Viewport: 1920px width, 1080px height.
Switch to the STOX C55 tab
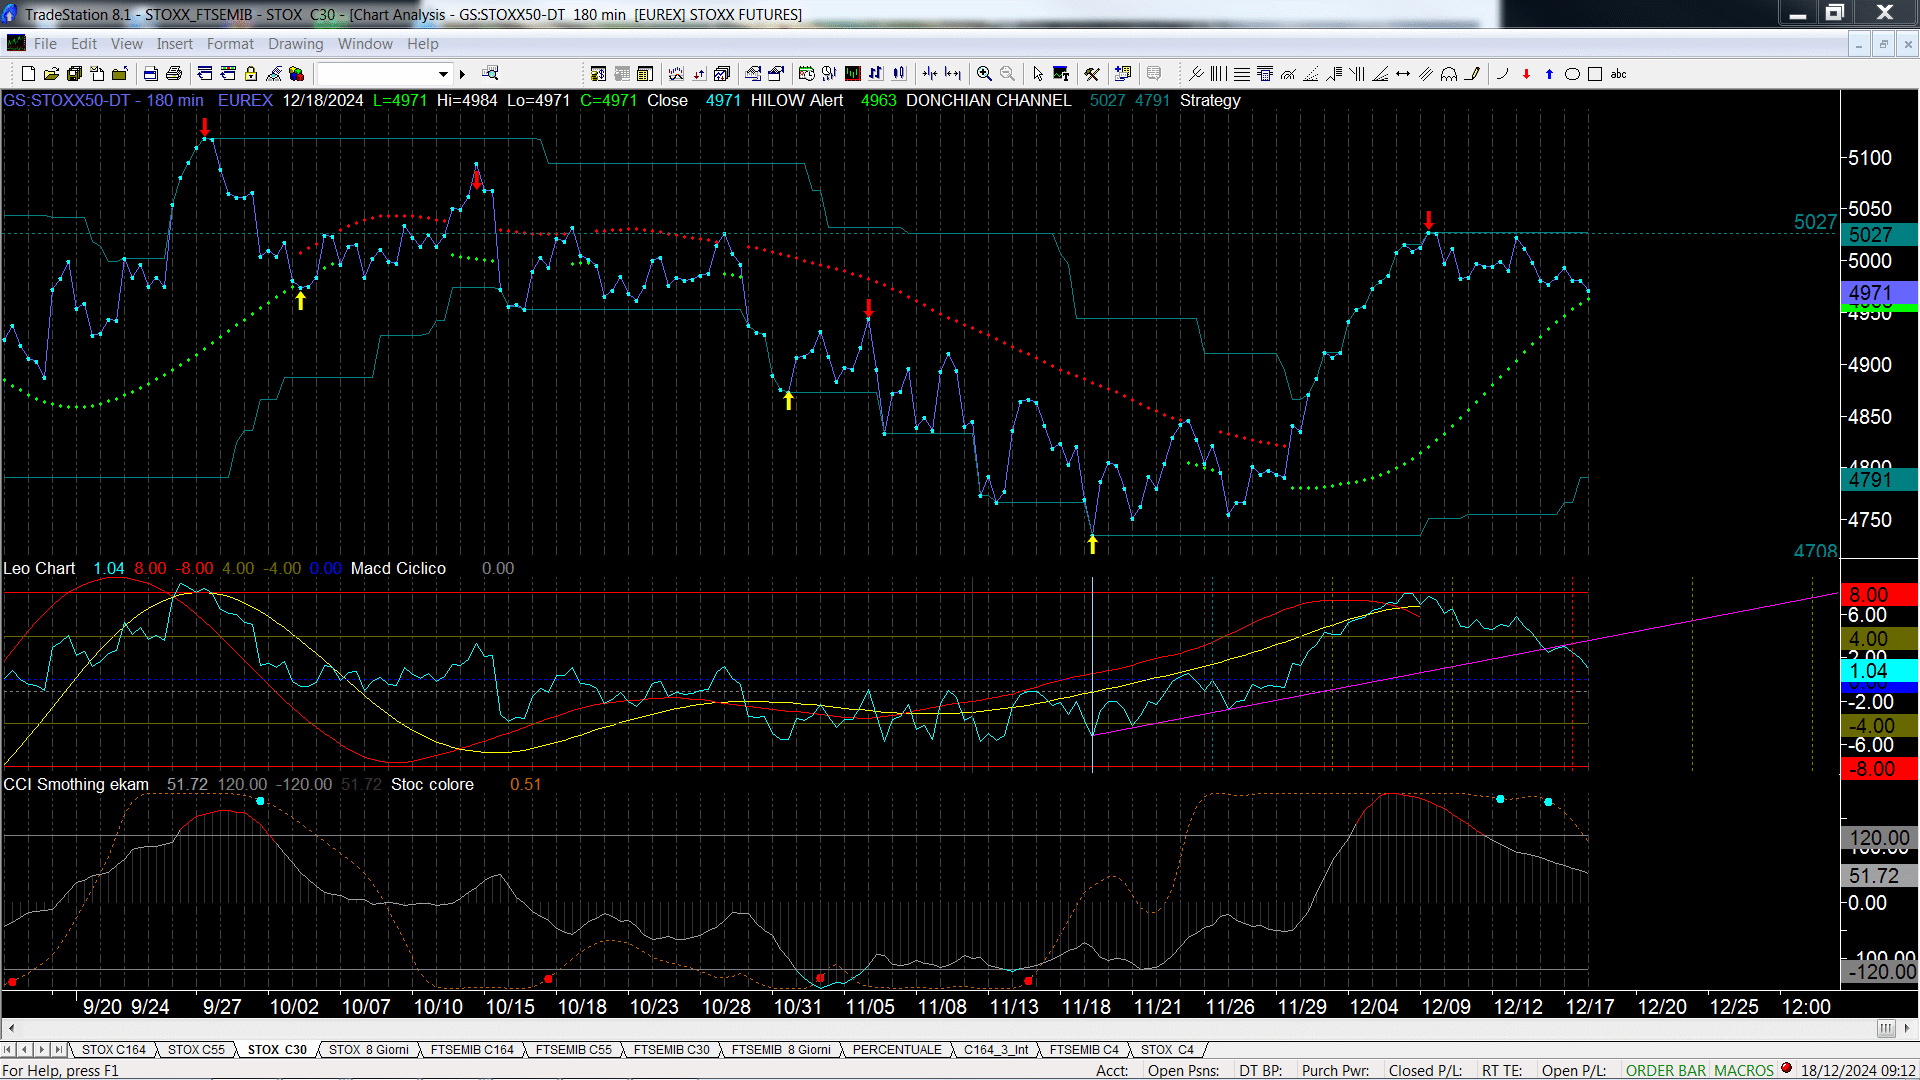(196, 1050)
